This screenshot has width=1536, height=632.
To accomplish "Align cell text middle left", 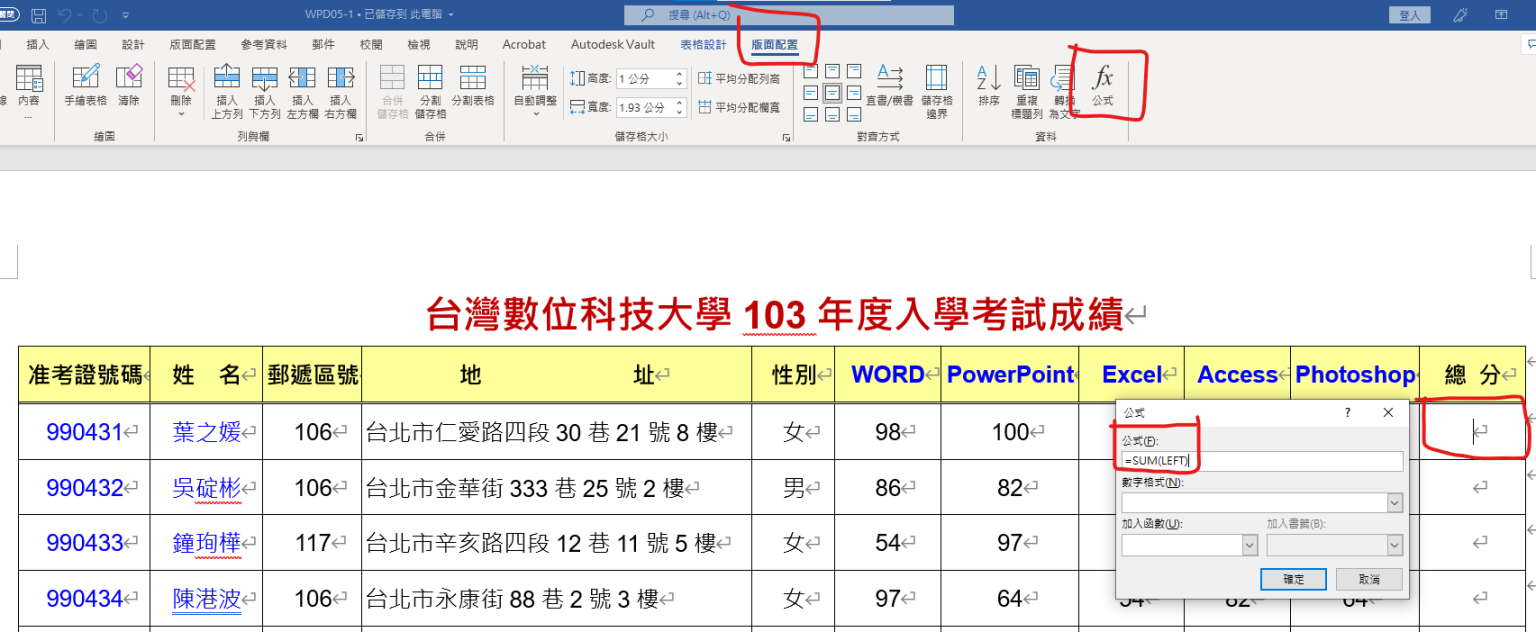I will point(811,93).
